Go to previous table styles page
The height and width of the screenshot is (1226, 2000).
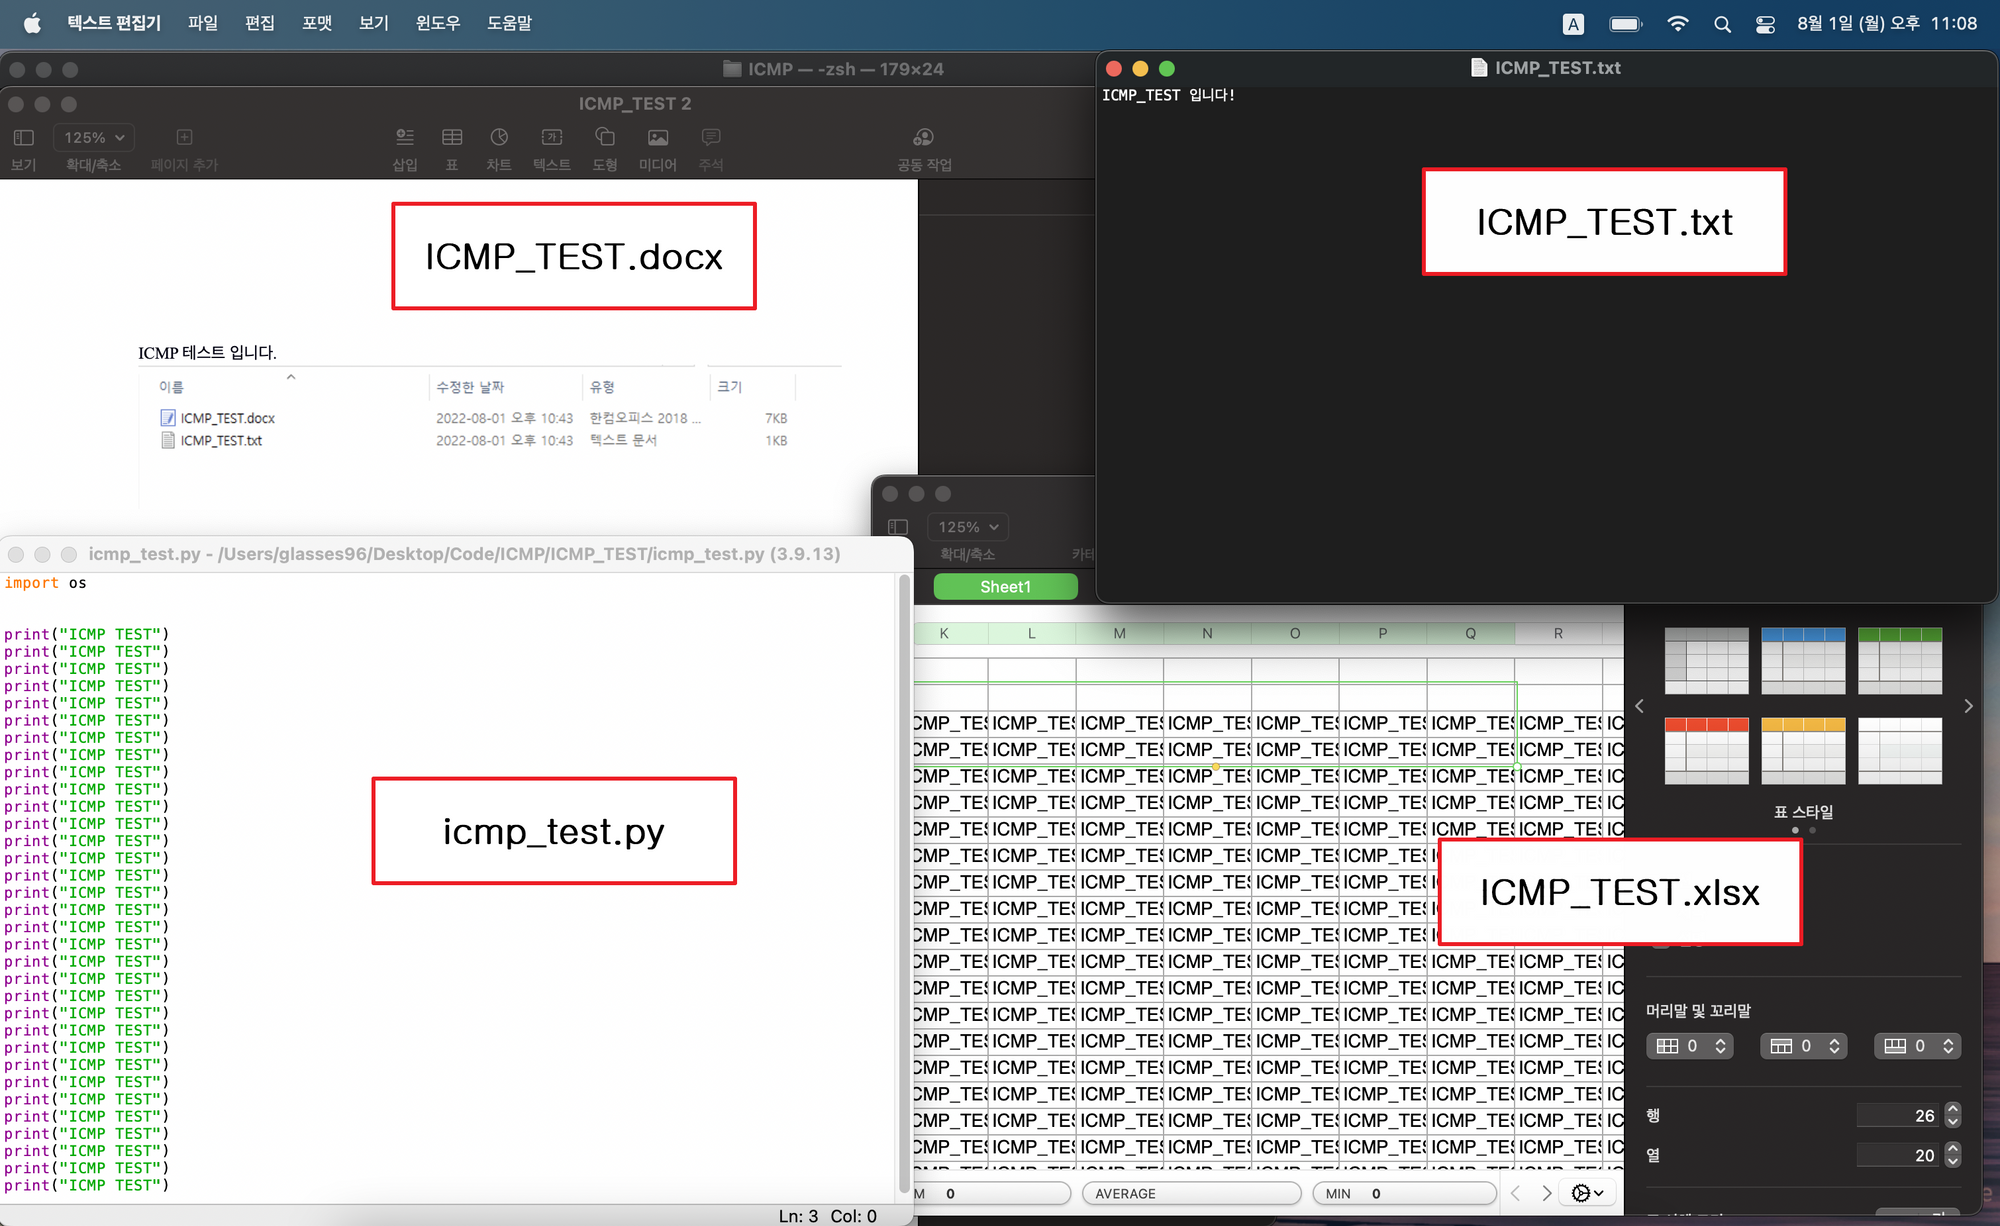click(1639, 706)
